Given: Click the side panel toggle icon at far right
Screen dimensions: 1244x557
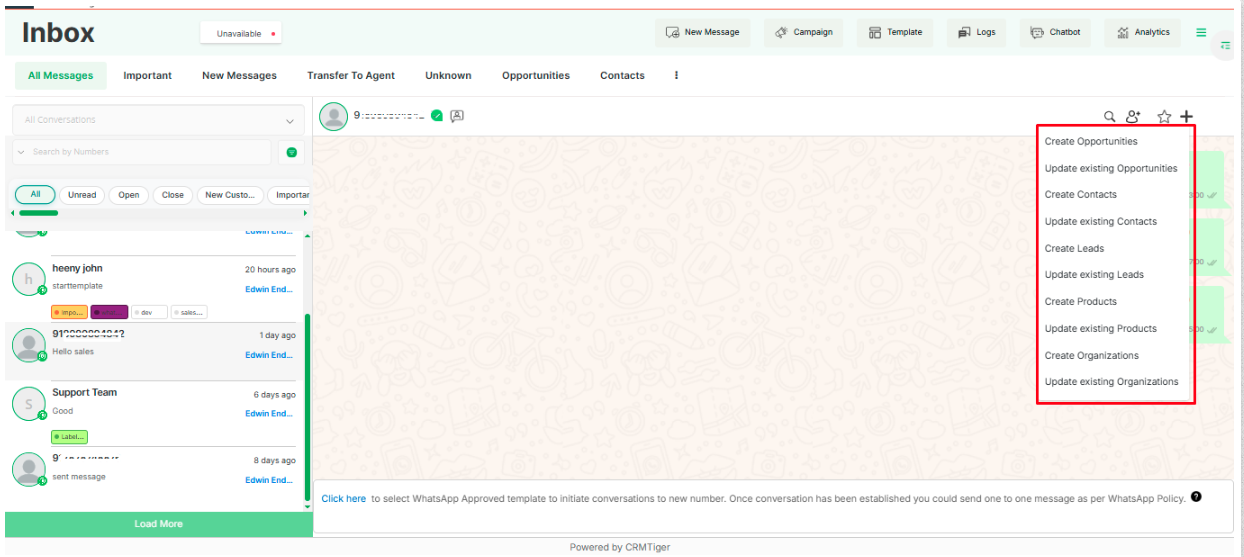Looking at the screenshot, I should pyautogui.click(x=1226, y=46).
